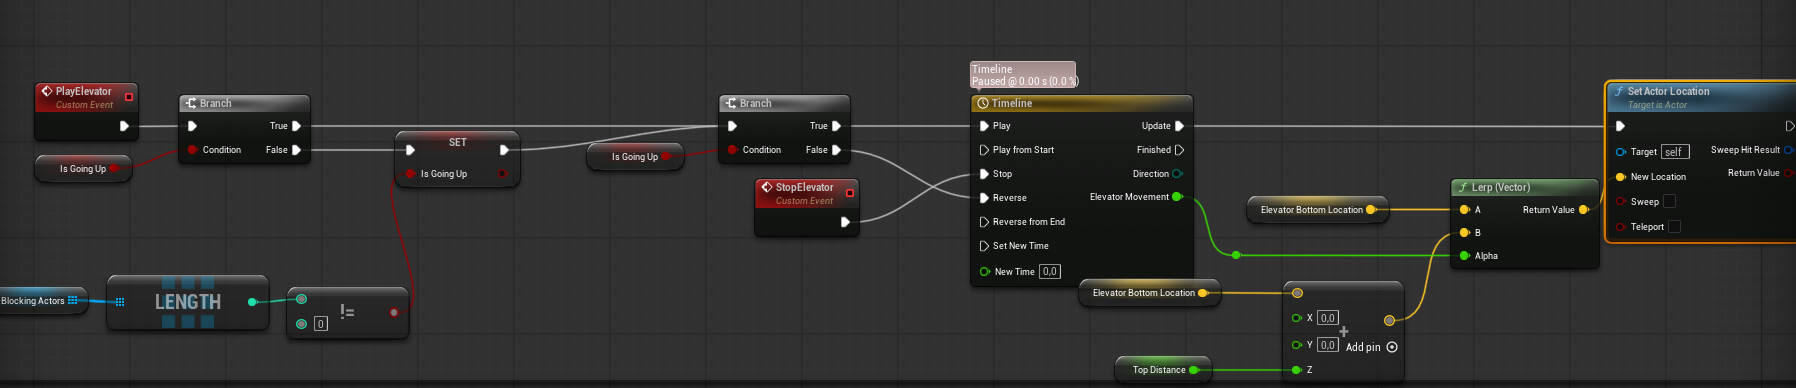The width and height of the screenshot is (1796, 388).
Task: Click the Timeline Finished output pin
Action: [x=1179, y=150]
